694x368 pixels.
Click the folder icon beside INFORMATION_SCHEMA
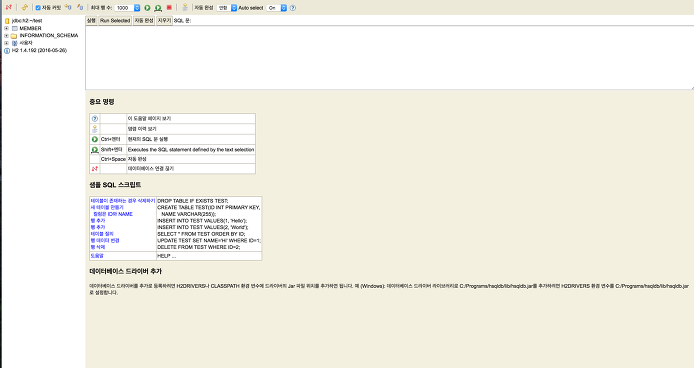[14, 36]
